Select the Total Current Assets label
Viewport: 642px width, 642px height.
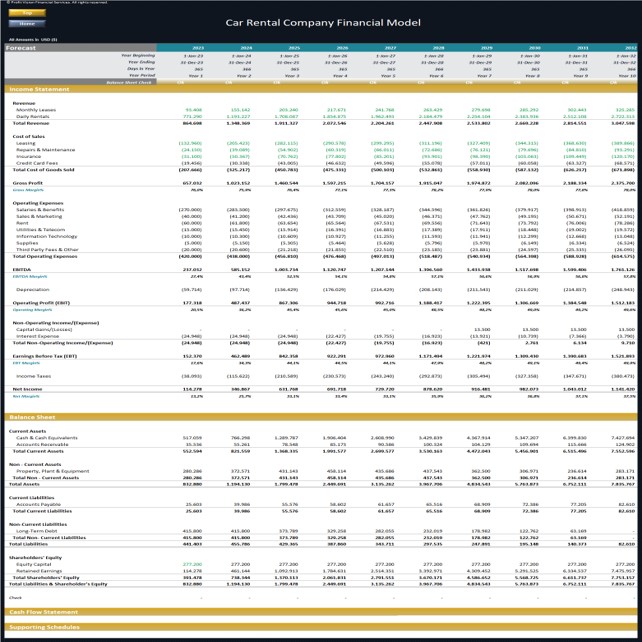click(38, 451)
